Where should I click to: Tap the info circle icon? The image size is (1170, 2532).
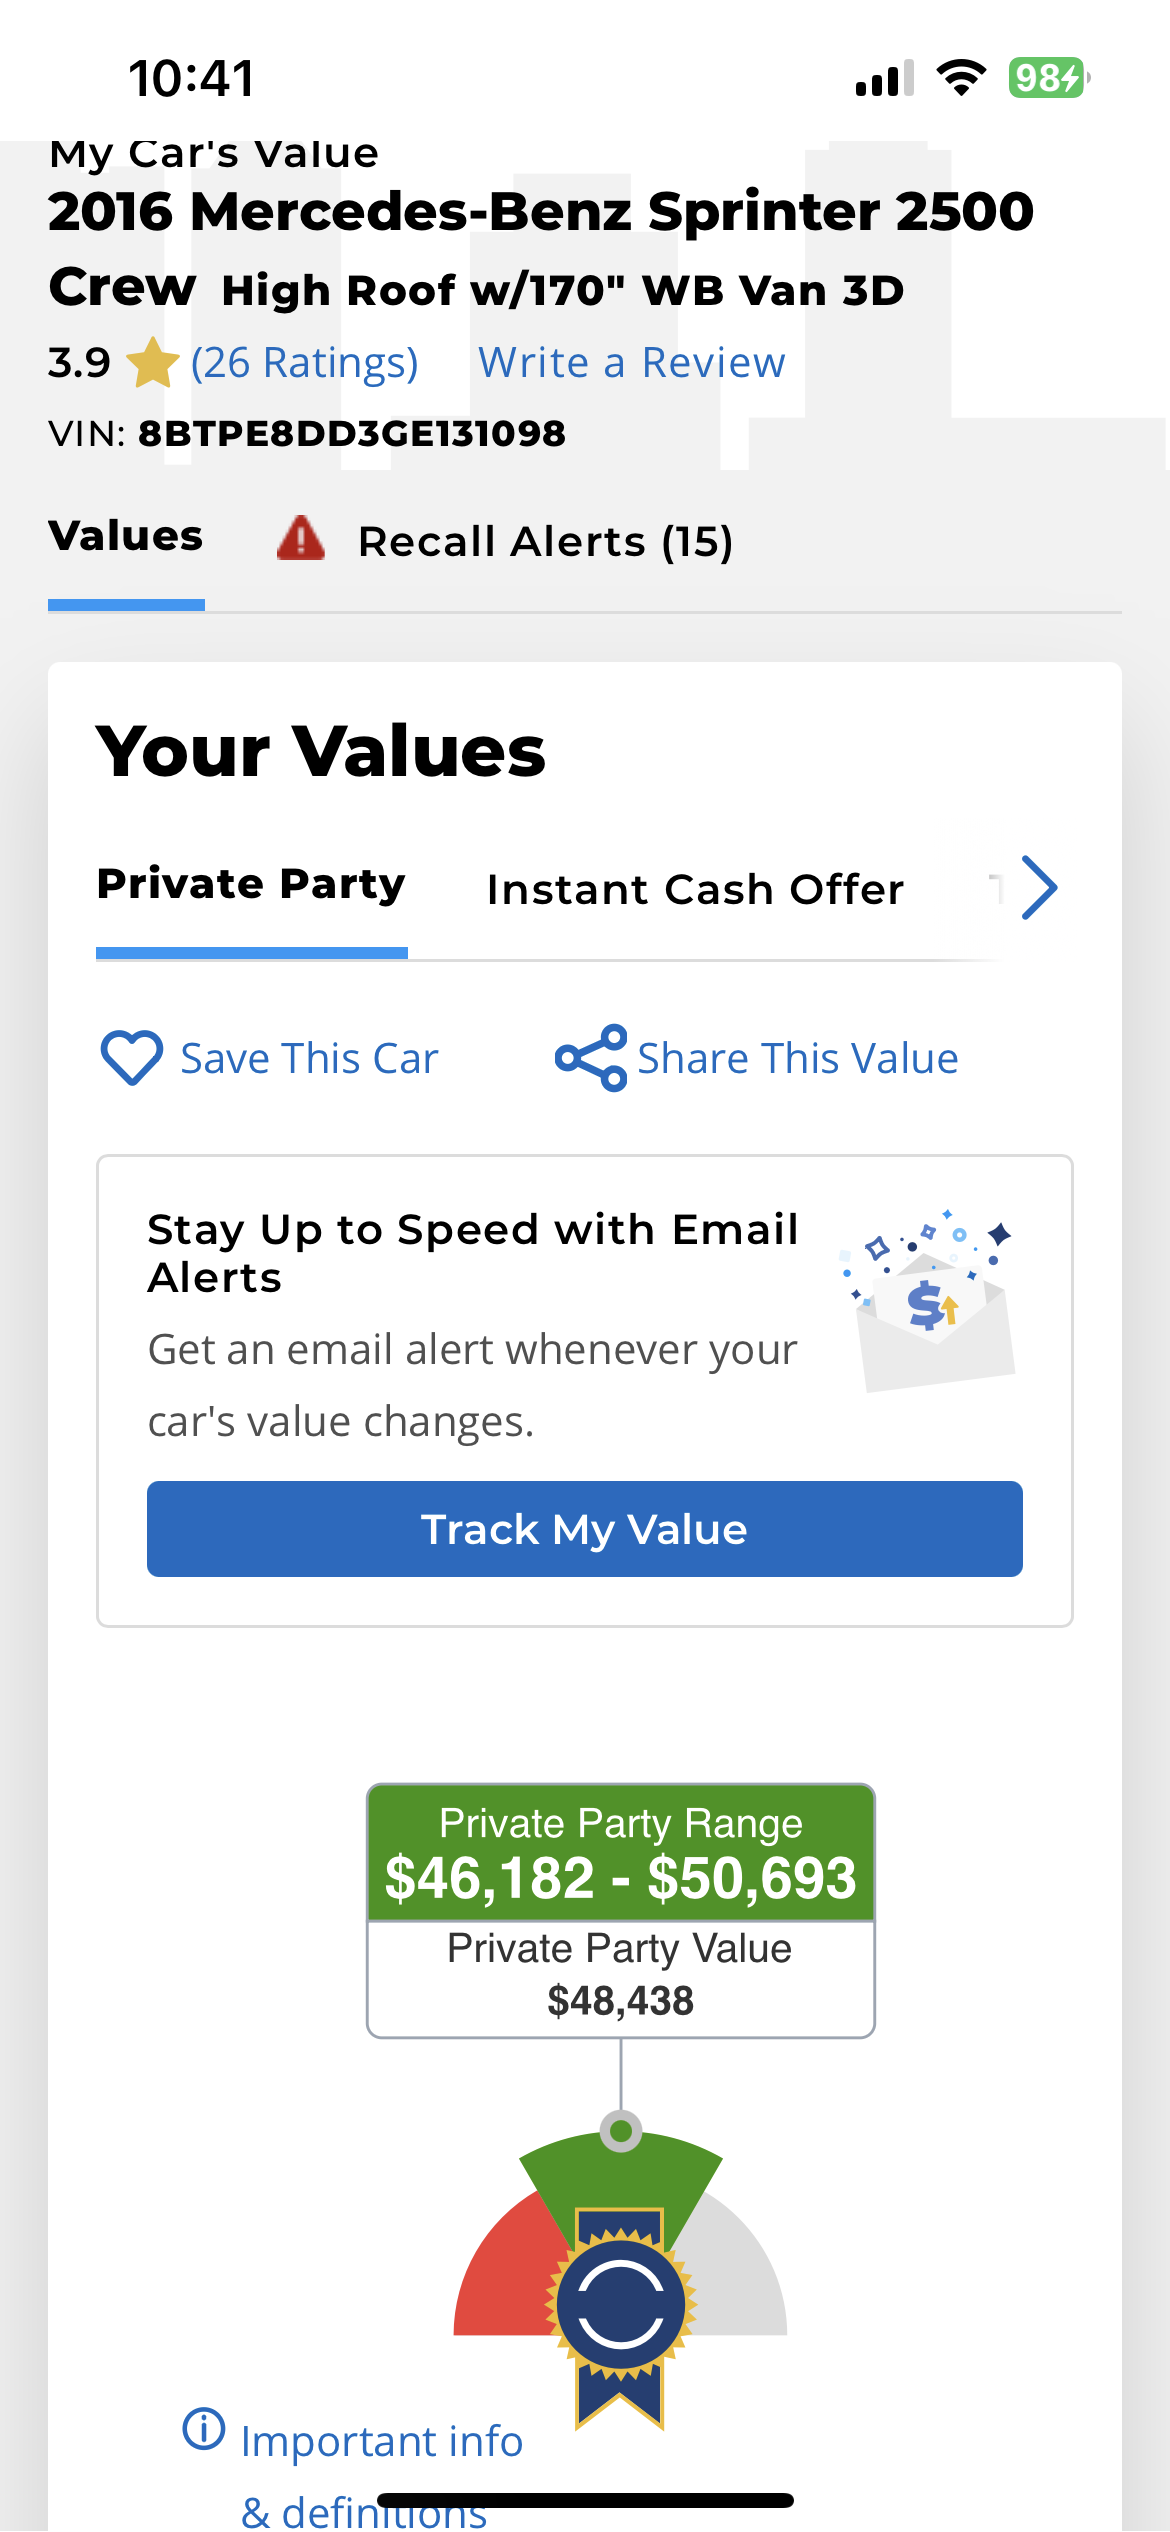pos(204,2428)
